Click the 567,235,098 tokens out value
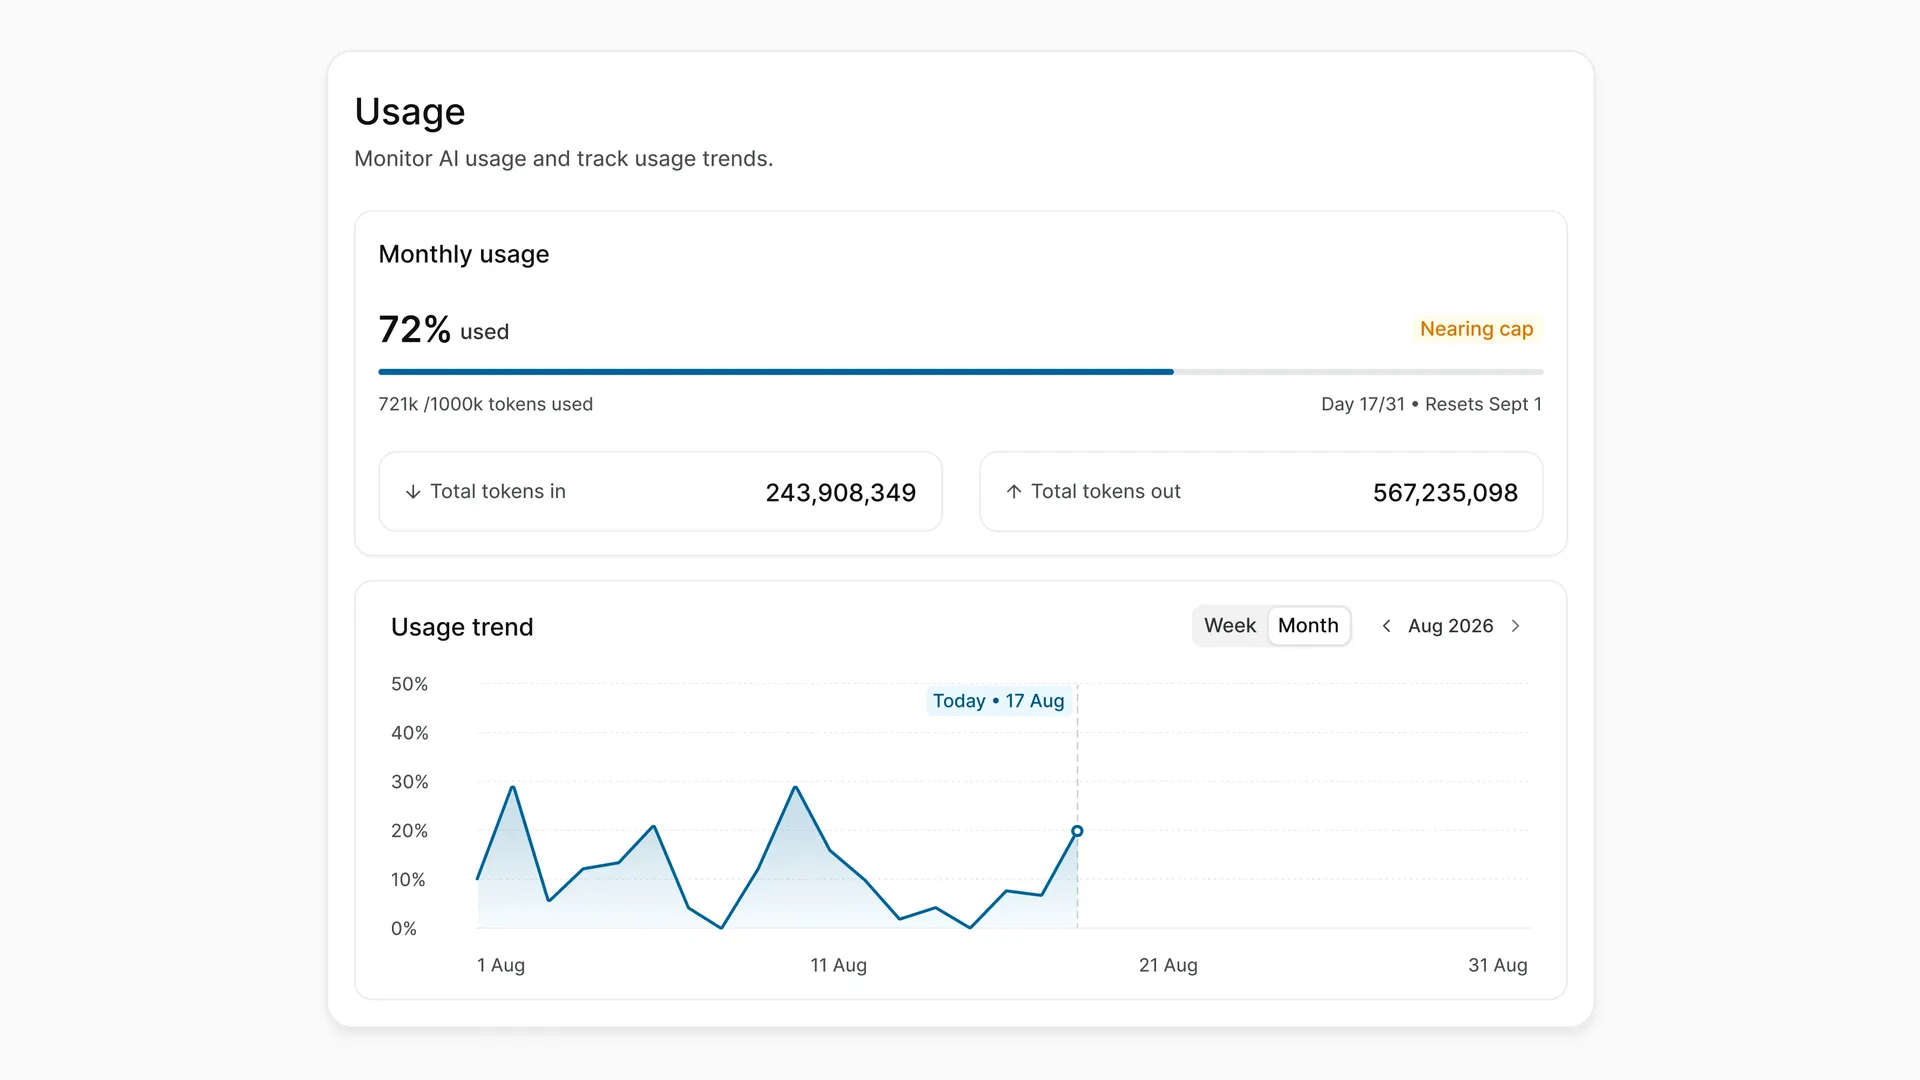This screenshot has width=1920, height=1080. pyautogui.click(x=1445, y=493)
